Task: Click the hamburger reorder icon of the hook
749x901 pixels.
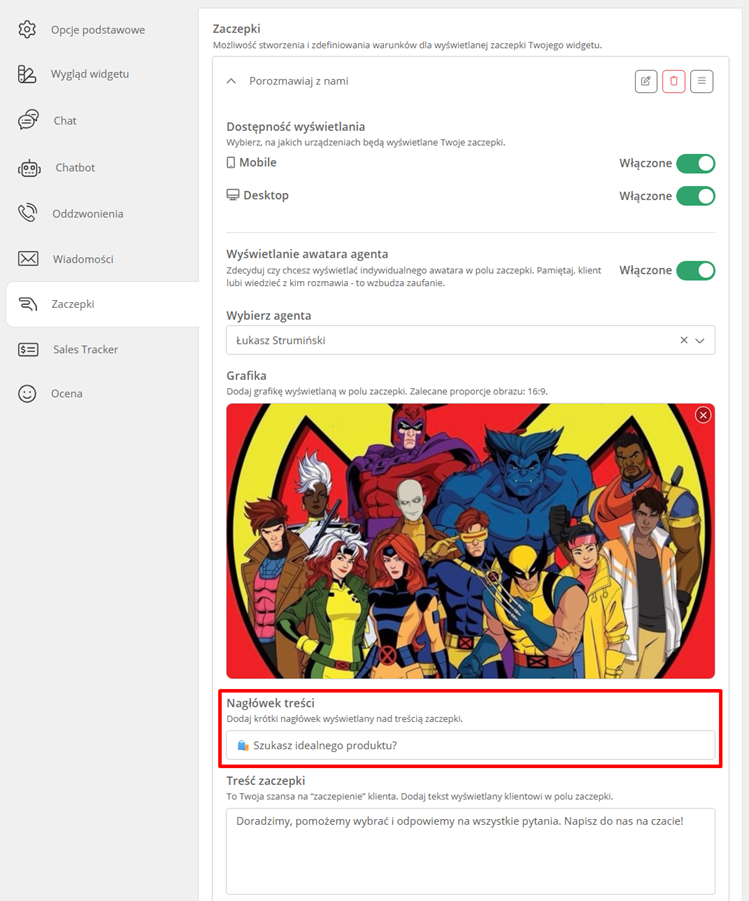Action: click(702, 81)
